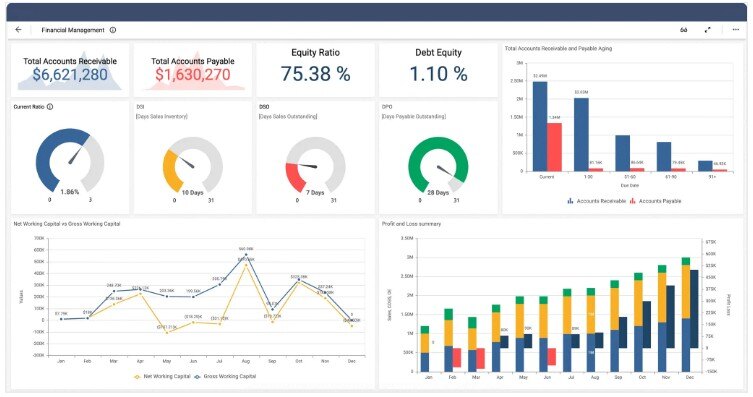Click the Profit and Loss summary title
753x397 pixels.
pyautogui.click(x=411, y=224)
